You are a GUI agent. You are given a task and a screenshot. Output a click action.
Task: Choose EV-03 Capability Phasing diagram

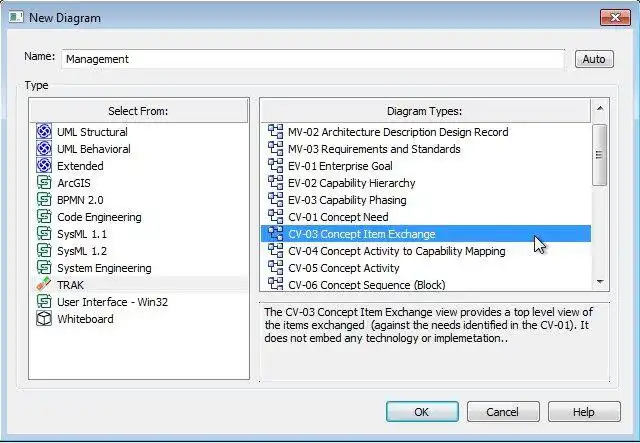click(346, 200)
